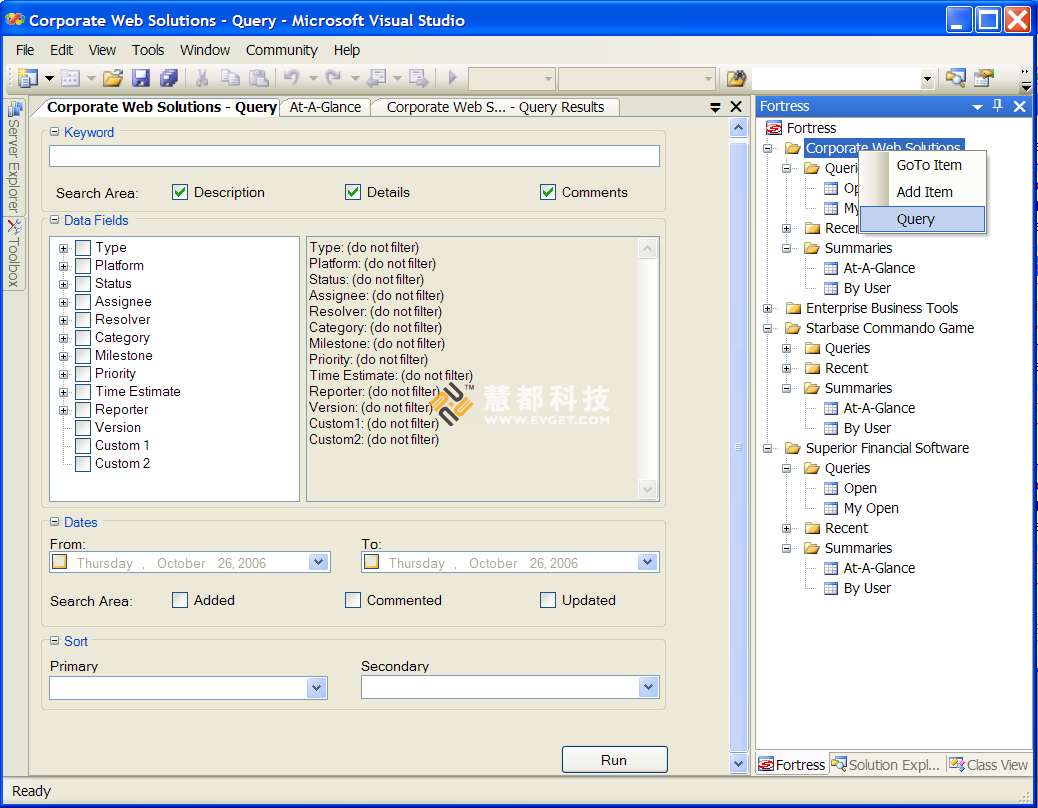The image size is (1038, 808).
Task: Open the Tools menu
Action: click(148, 50)
